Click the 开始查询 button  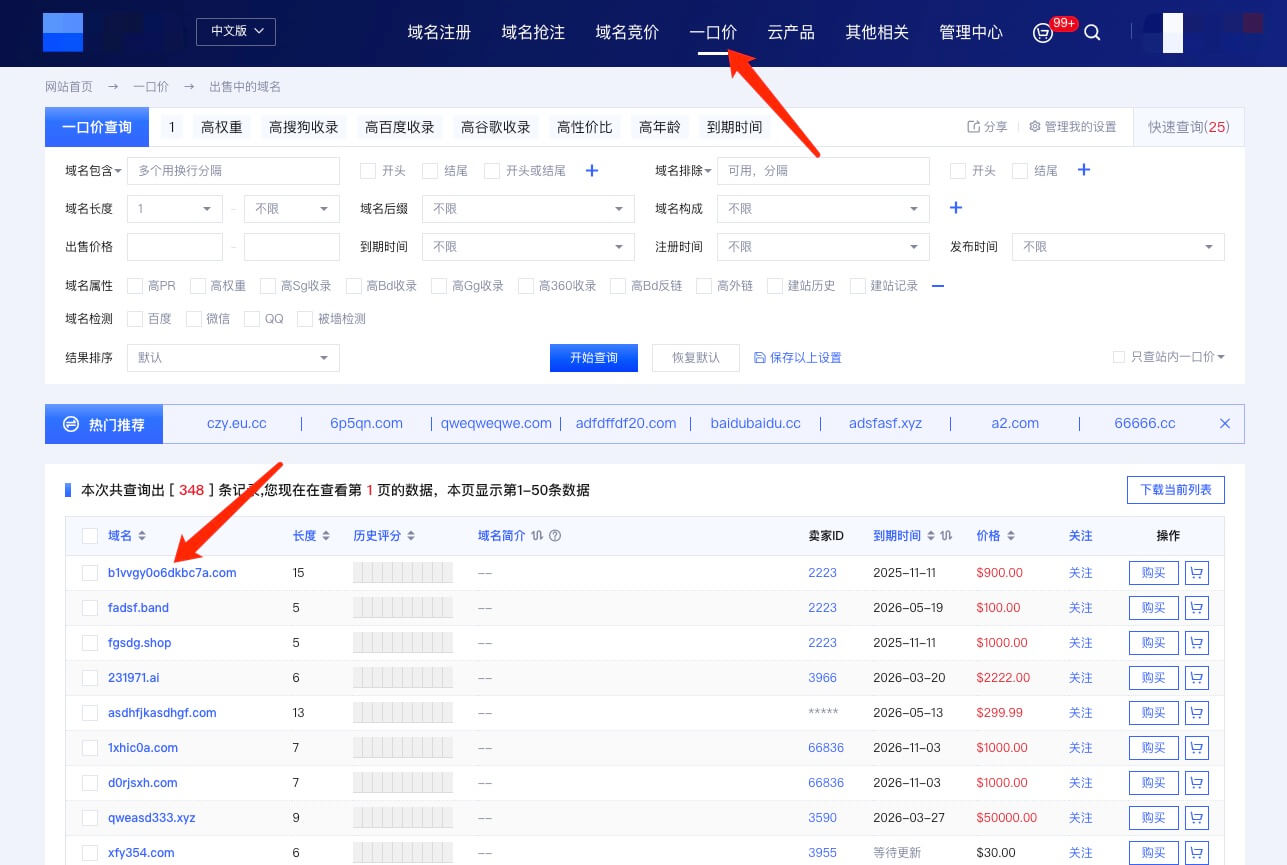click(x=593, y=358)
